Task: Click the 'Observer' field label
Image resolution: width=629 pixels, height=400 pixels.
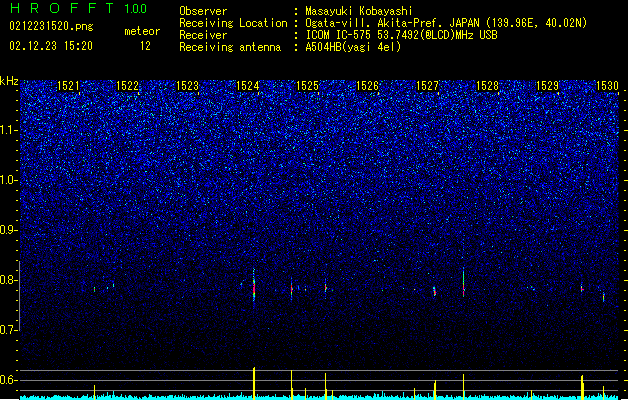Action: [203, 11]
